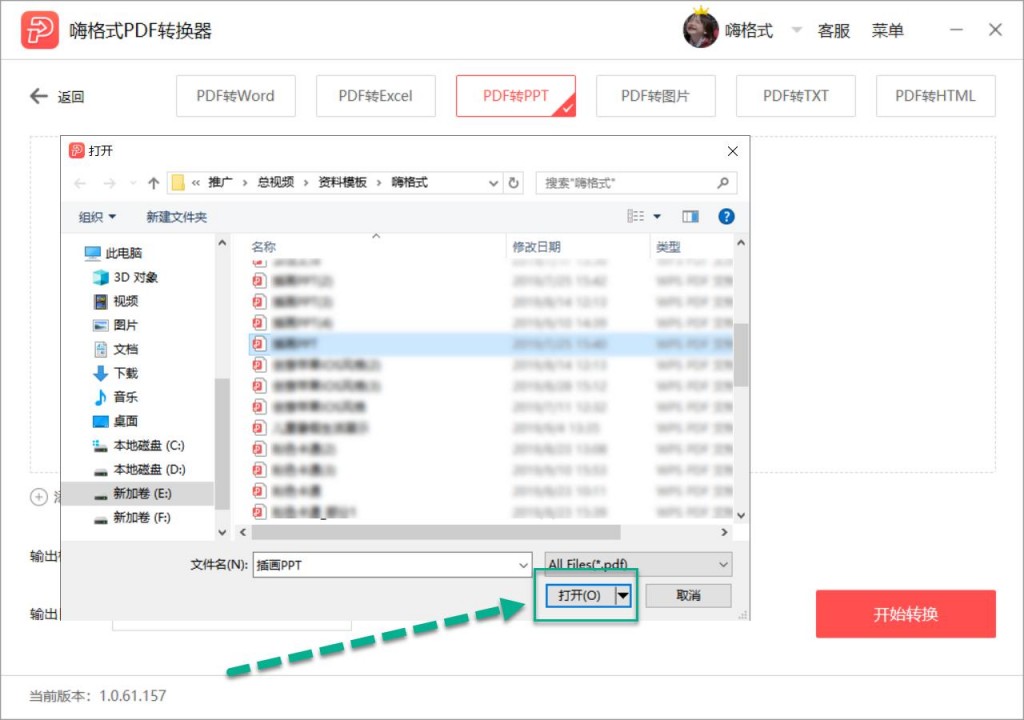Click the highlighted selected PDF file row

pos(490,343)
